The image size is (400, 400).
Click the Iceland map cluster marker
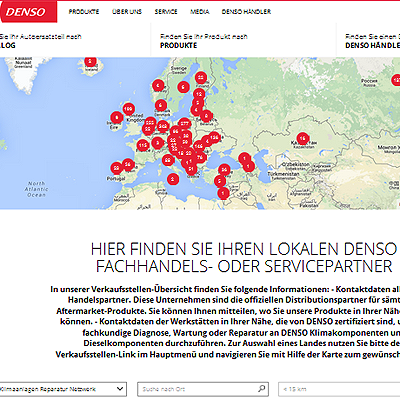[90, 61]
